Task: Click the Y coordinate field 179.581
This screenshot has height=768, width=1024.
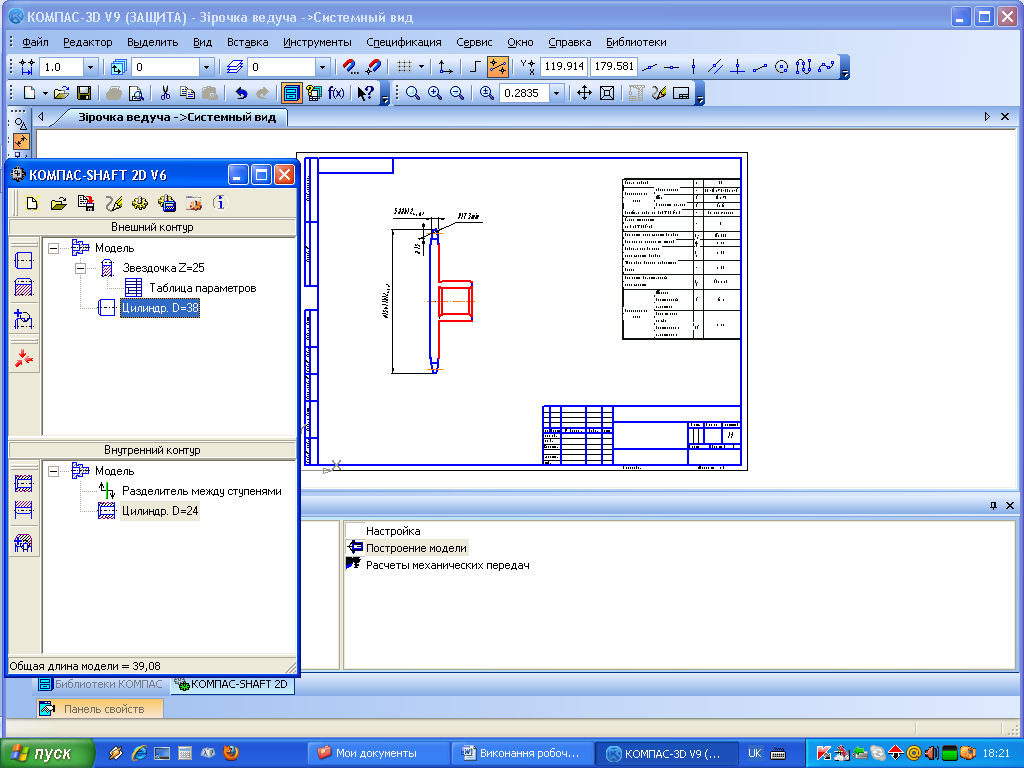Action: point(614,67)
